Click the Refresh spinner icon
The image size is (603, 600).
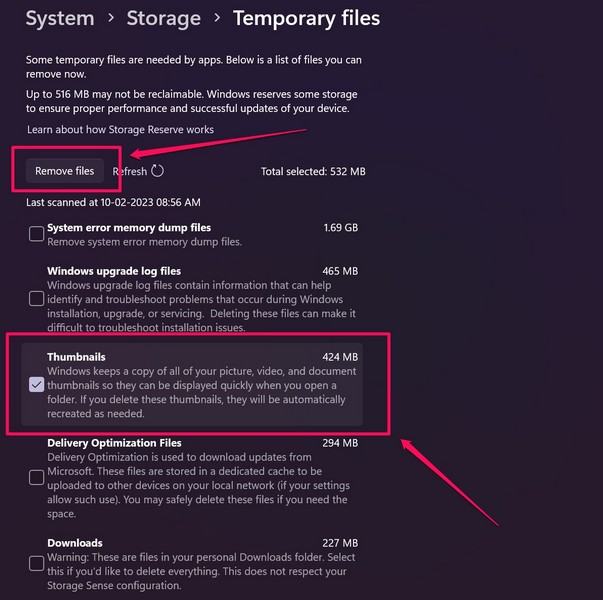pos(158,171)
